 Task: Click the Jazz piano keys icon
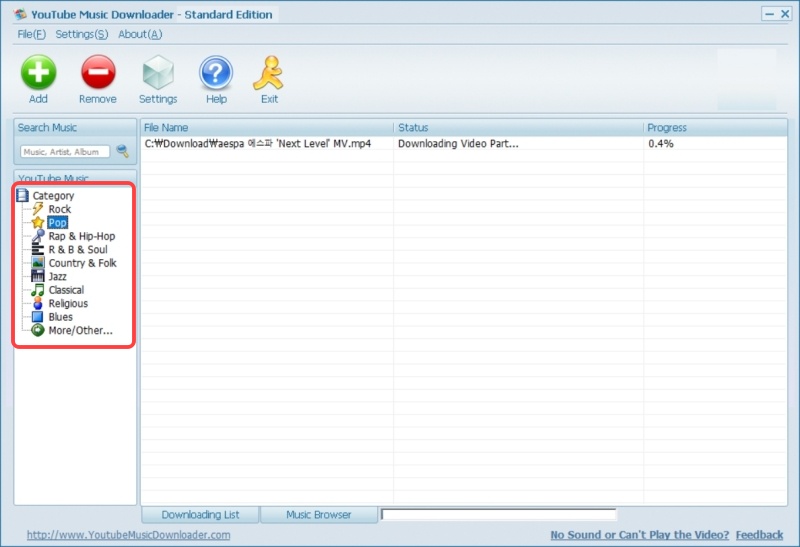38,276
